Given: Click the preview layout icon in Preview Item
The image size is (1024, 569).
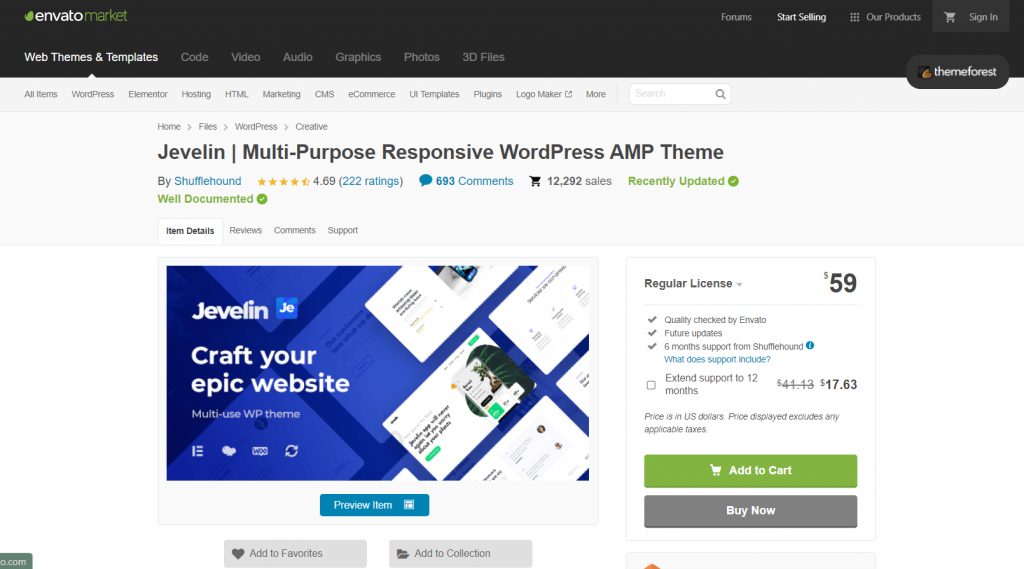Looking at the screenshot, I should tap(409, 505).
